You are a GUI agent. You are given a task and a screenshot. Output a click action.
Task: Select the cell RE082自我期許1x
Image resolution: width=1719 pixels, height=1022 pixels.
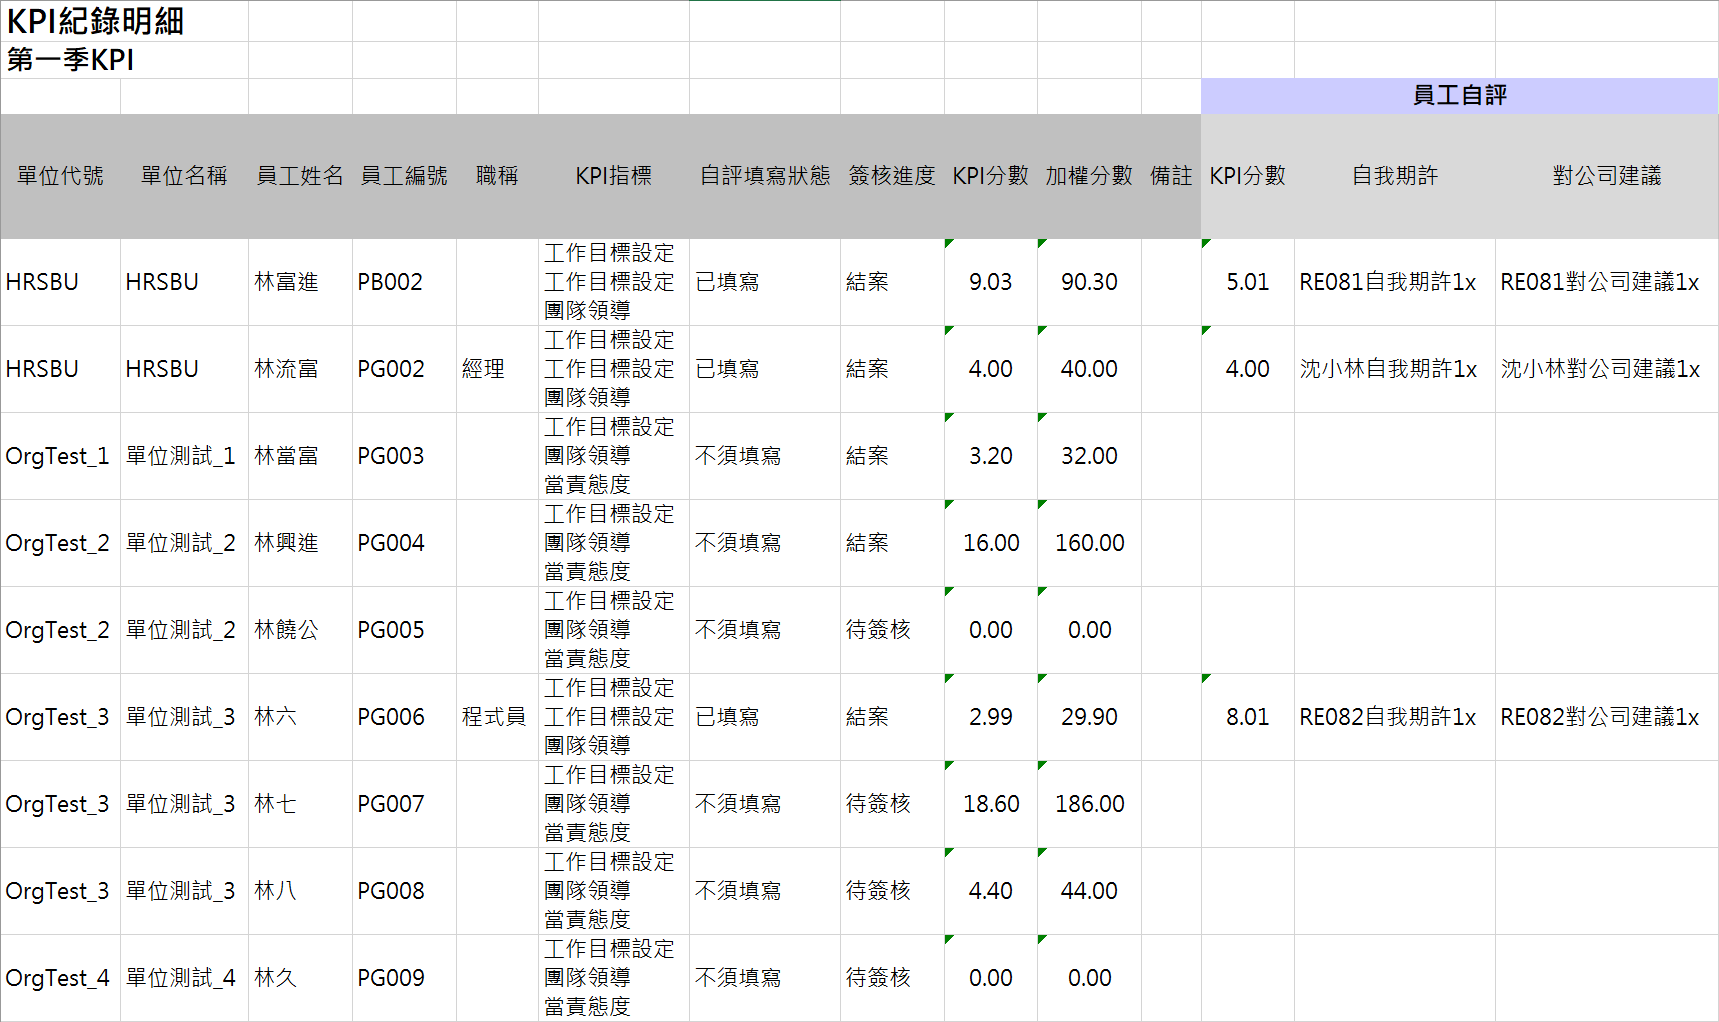1387,717
